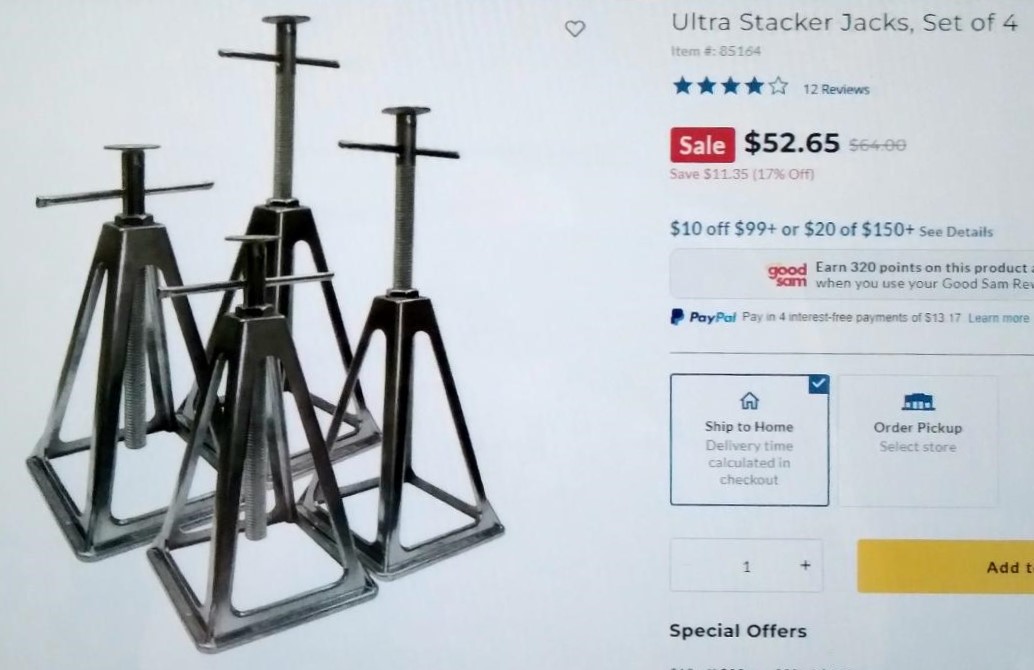Image resolution: width=1034 pixels, height=670 pixels.
Task: Toggle the checked mark on Ship to Home
Action: coord(818,383)
